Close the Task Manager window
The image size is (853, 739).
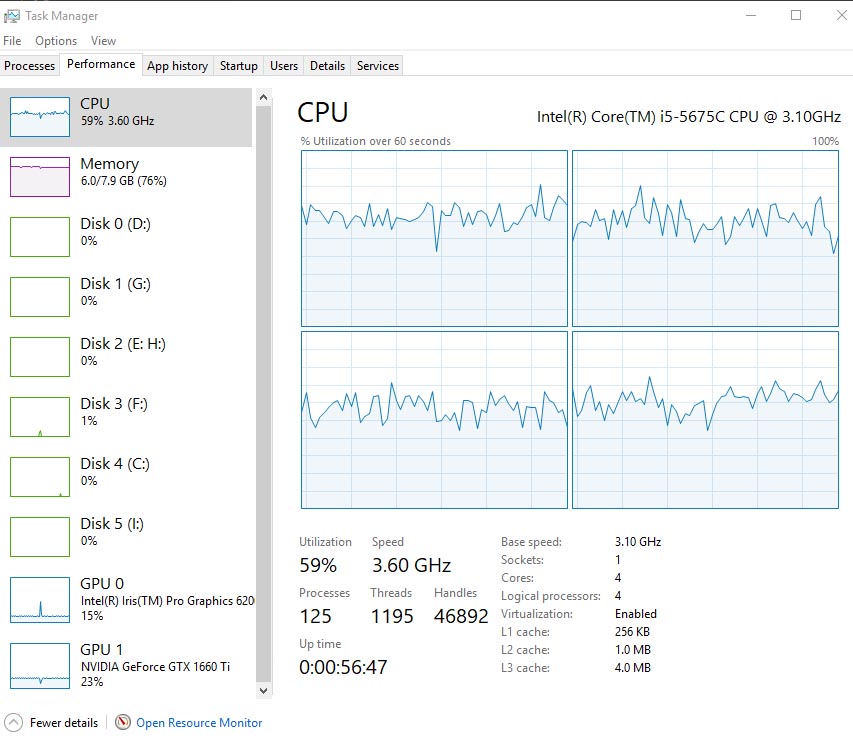click(x=842, y=15)
